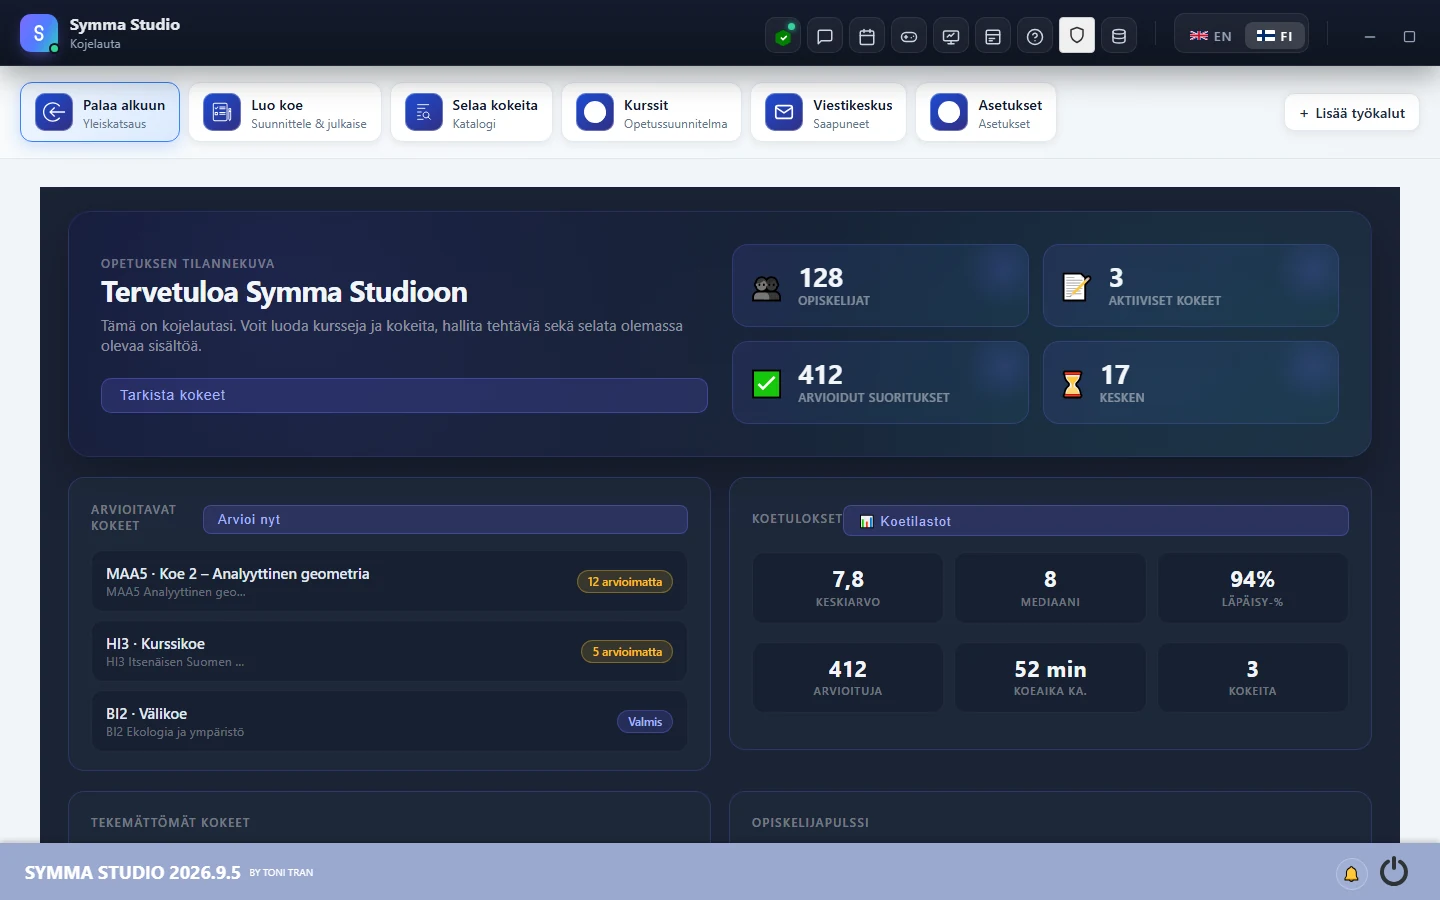Click the green status check icon
This screenshot has height=900, width=1440.
point(783,36)
